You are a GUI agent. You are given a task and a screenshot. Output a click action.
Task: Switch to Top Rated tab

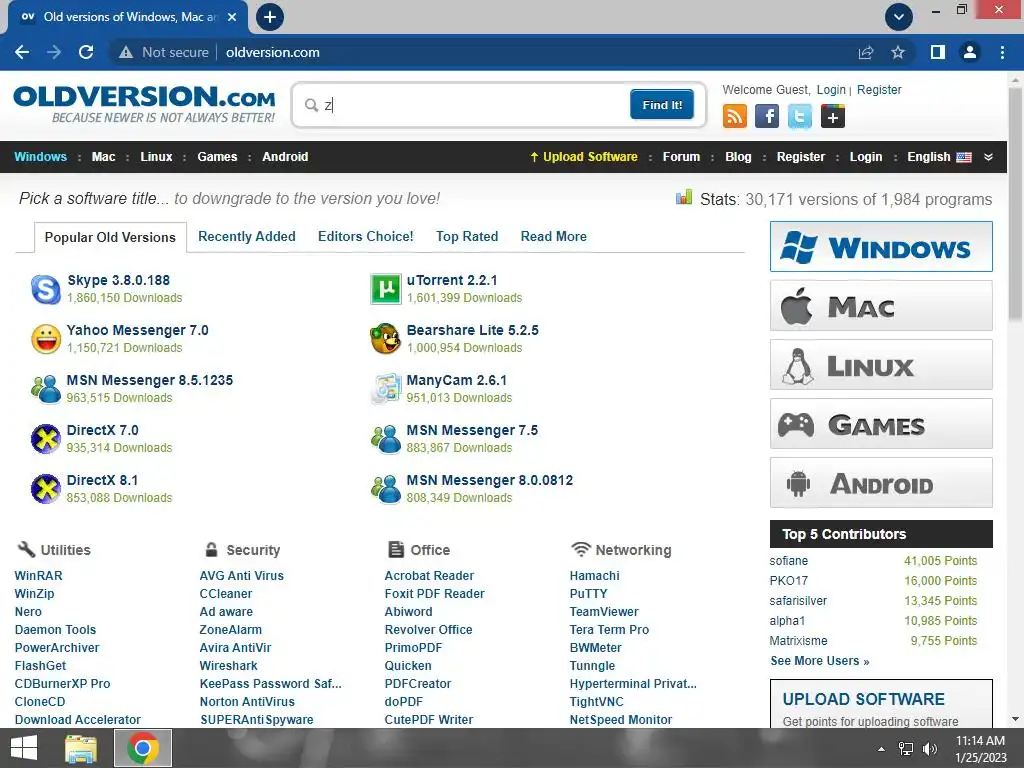click(x=467, y=236)
